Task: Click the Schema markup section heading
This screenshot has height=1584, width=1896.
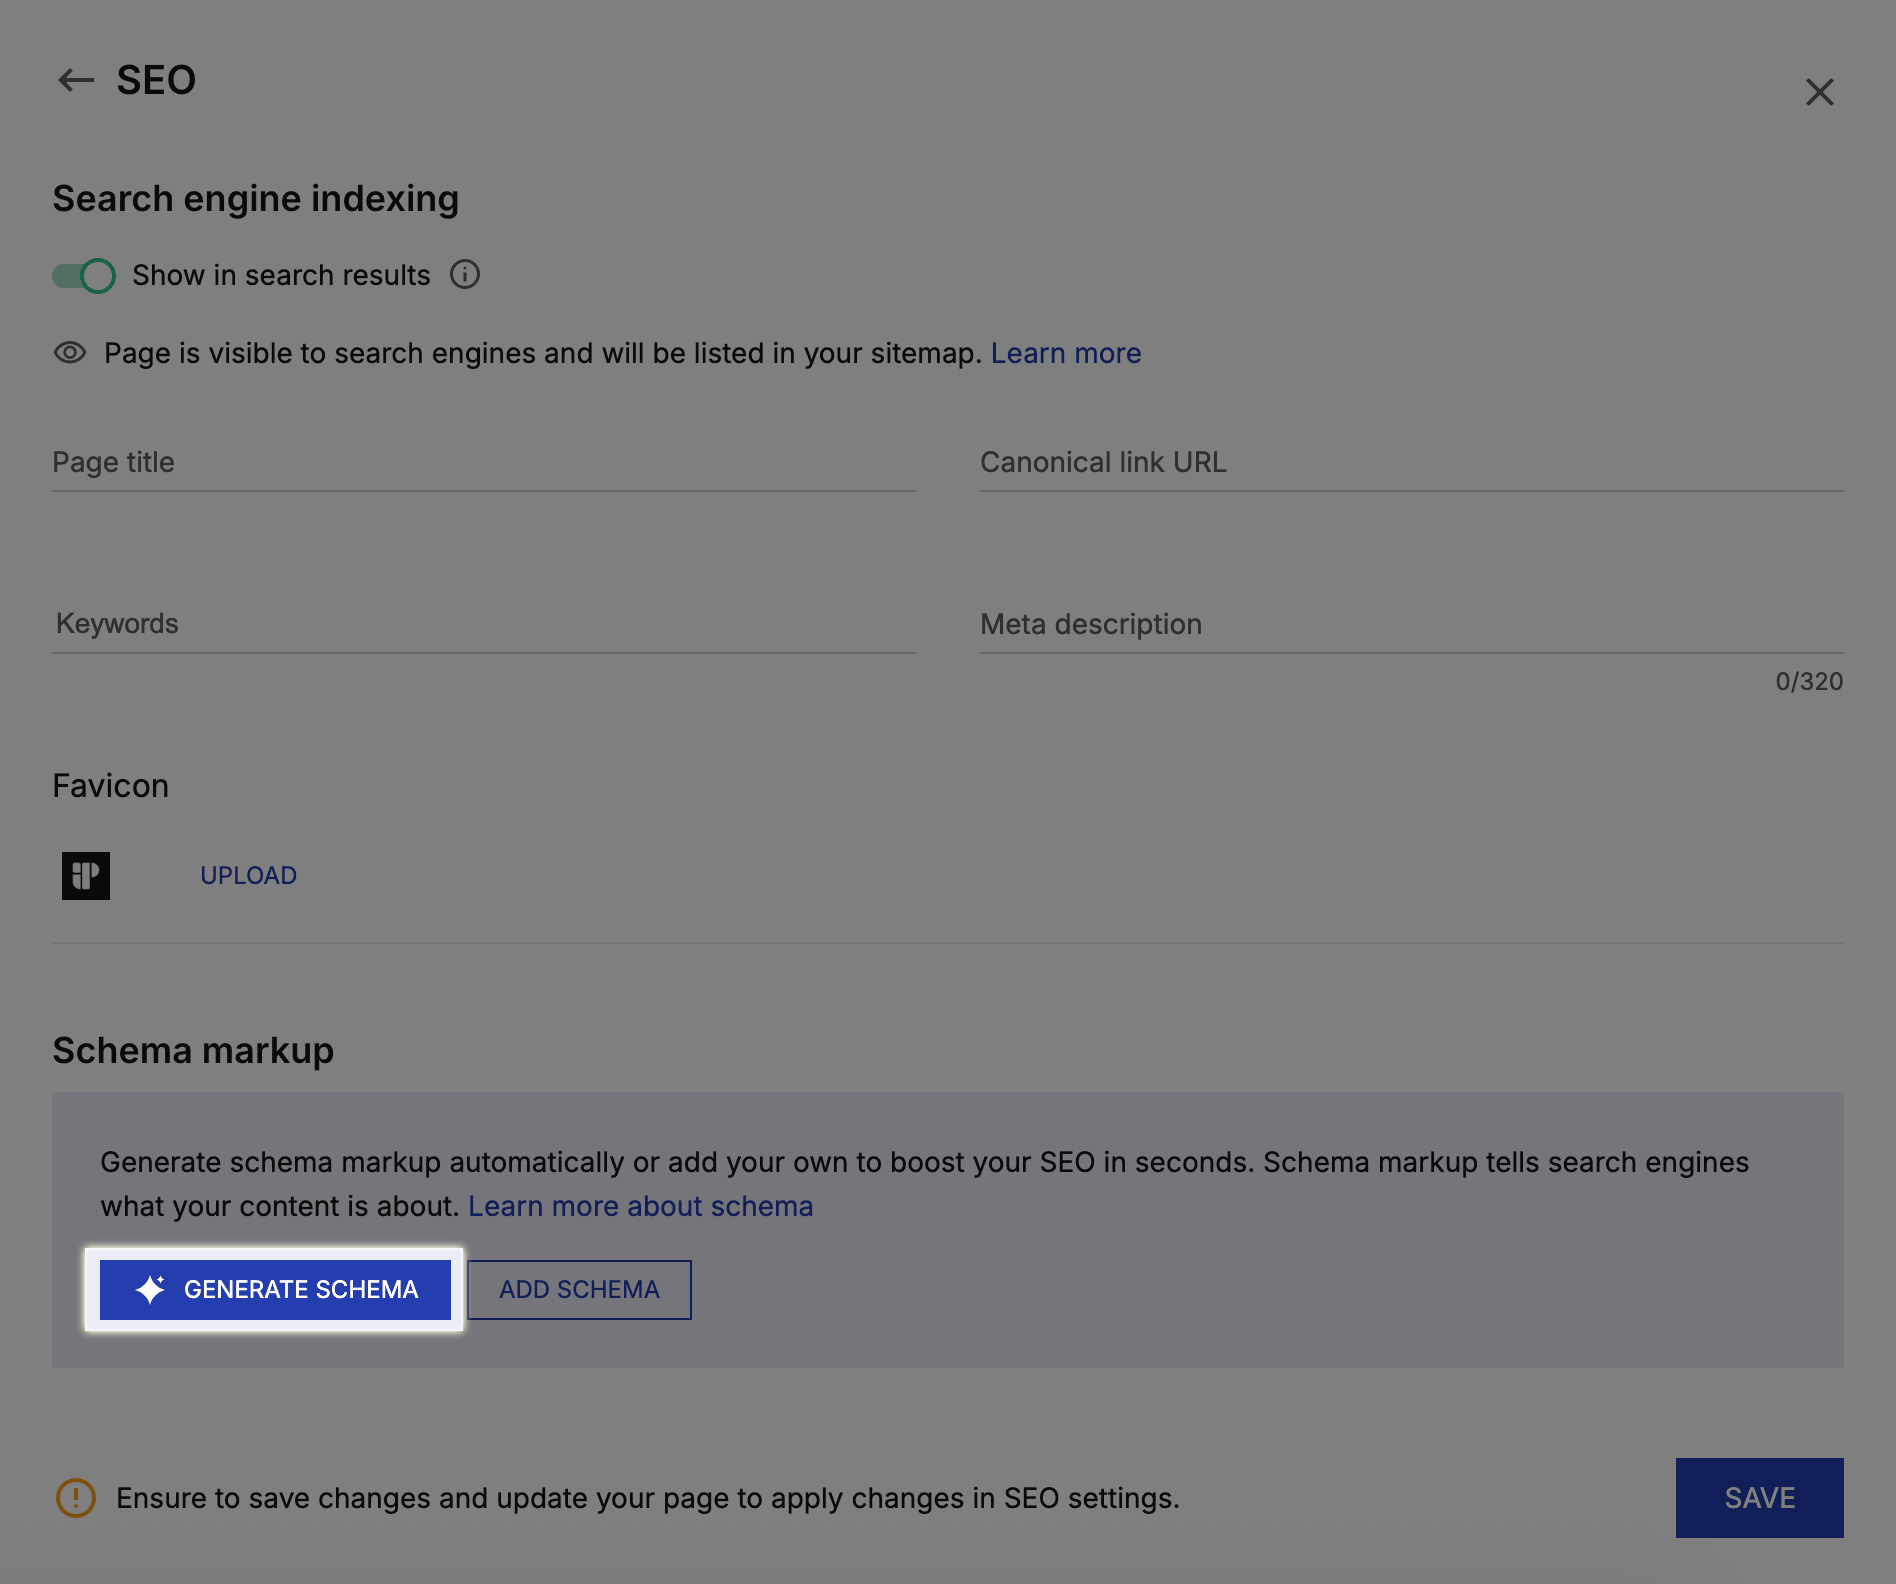Action: [193, 1050]
